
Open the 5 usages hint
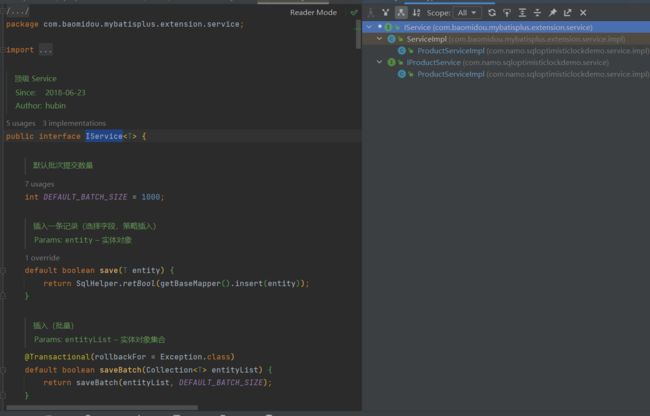[21, 123]
